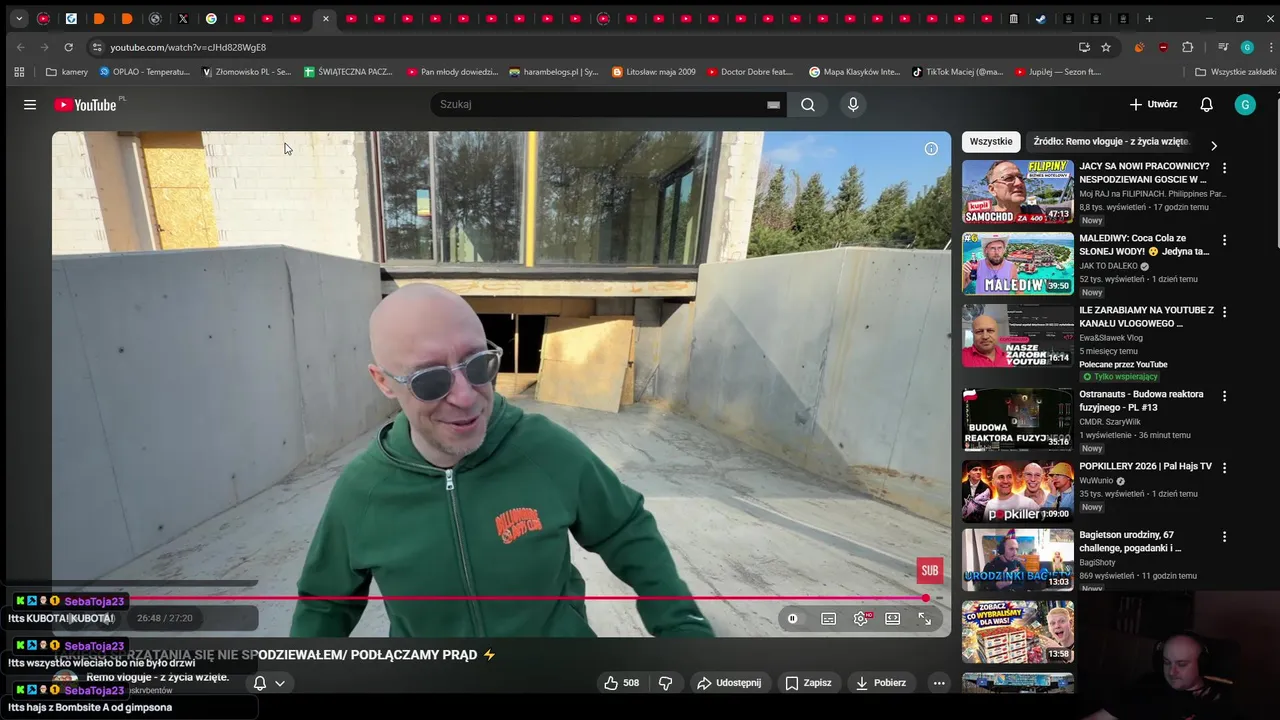Open options for JACY SA NOWI PRACOWNICY video
Screen dimensions: 1280x720
(1224, 168)
